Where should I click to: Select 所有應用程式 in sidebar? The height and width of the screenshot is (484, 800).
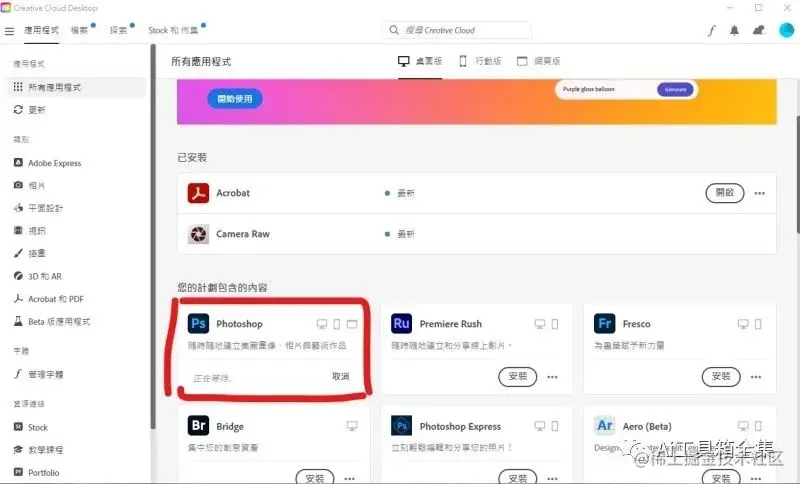76,87
